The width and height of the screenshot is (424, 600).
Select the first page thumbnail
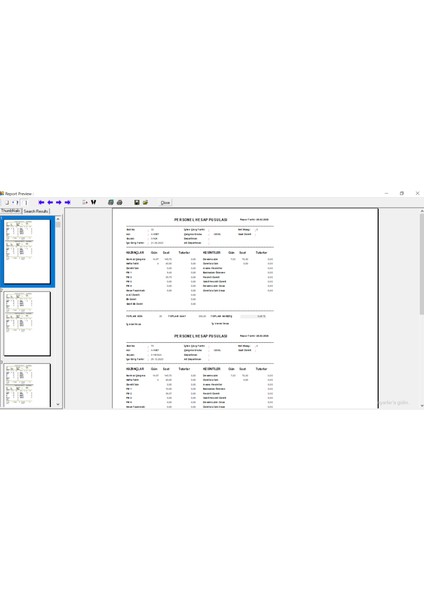[27, 251]
